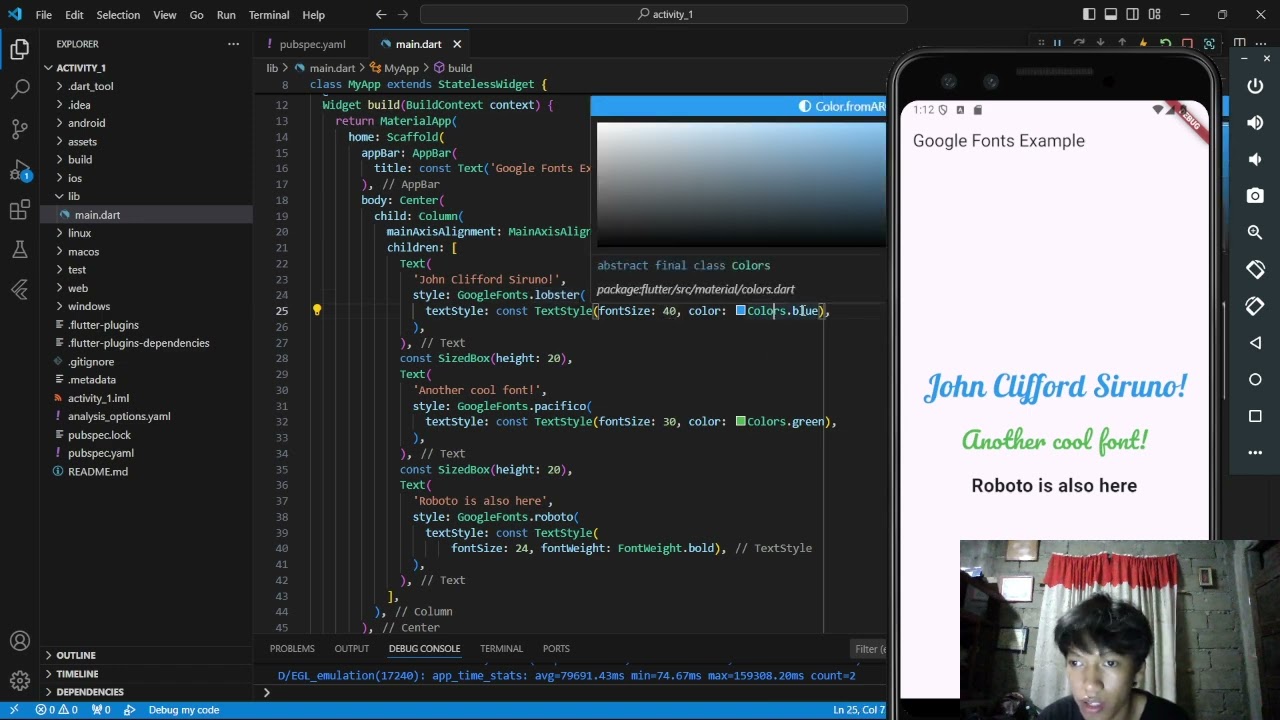
Task: Stop debugging with red square
Action: pyautogui.click(x=1187, y=44)
